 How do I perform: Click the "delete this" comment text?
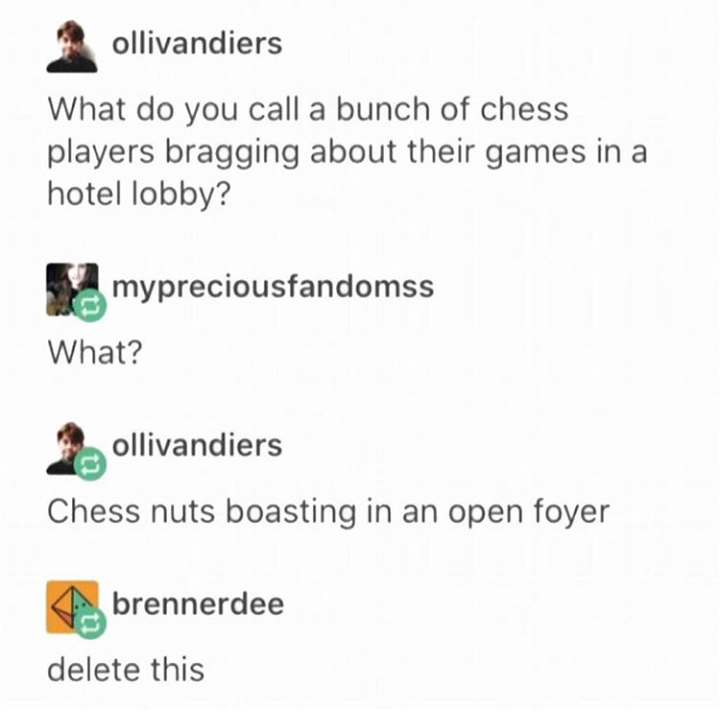point(126,670)
